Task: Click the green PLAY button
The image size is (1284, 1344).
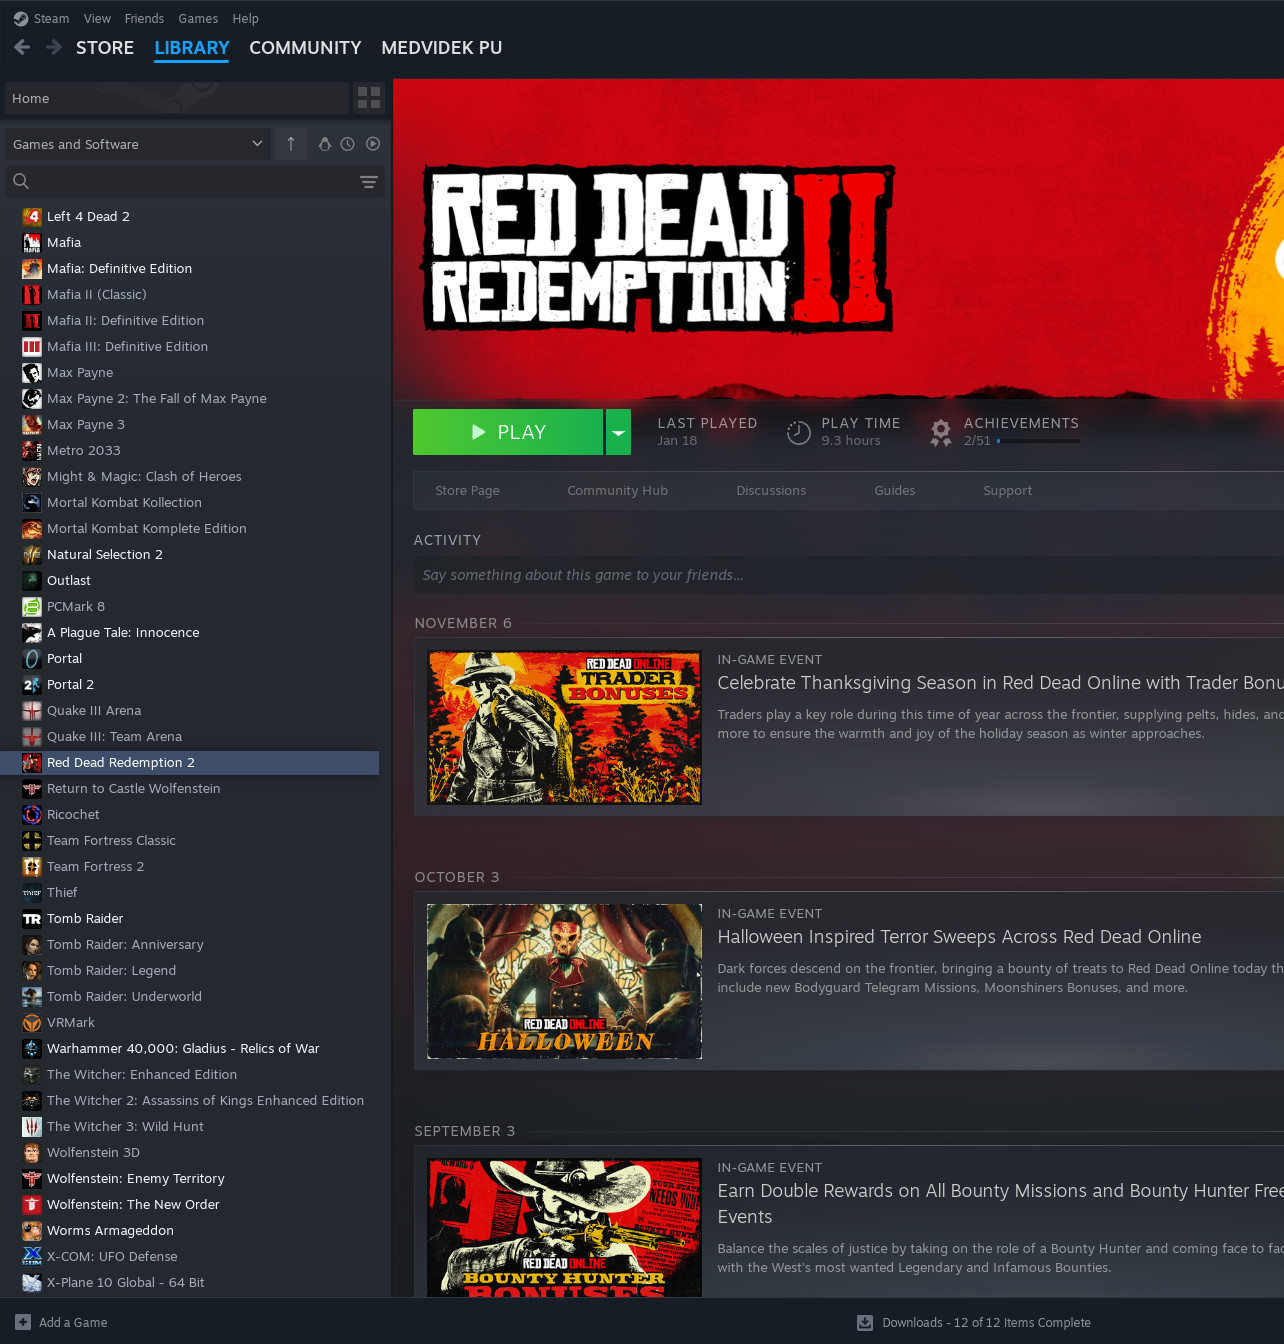Action: 508,432
